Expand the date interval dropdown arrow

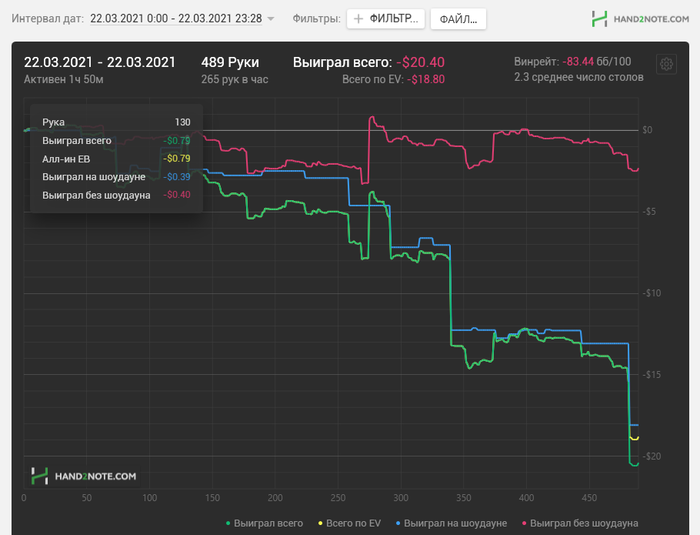271,19
